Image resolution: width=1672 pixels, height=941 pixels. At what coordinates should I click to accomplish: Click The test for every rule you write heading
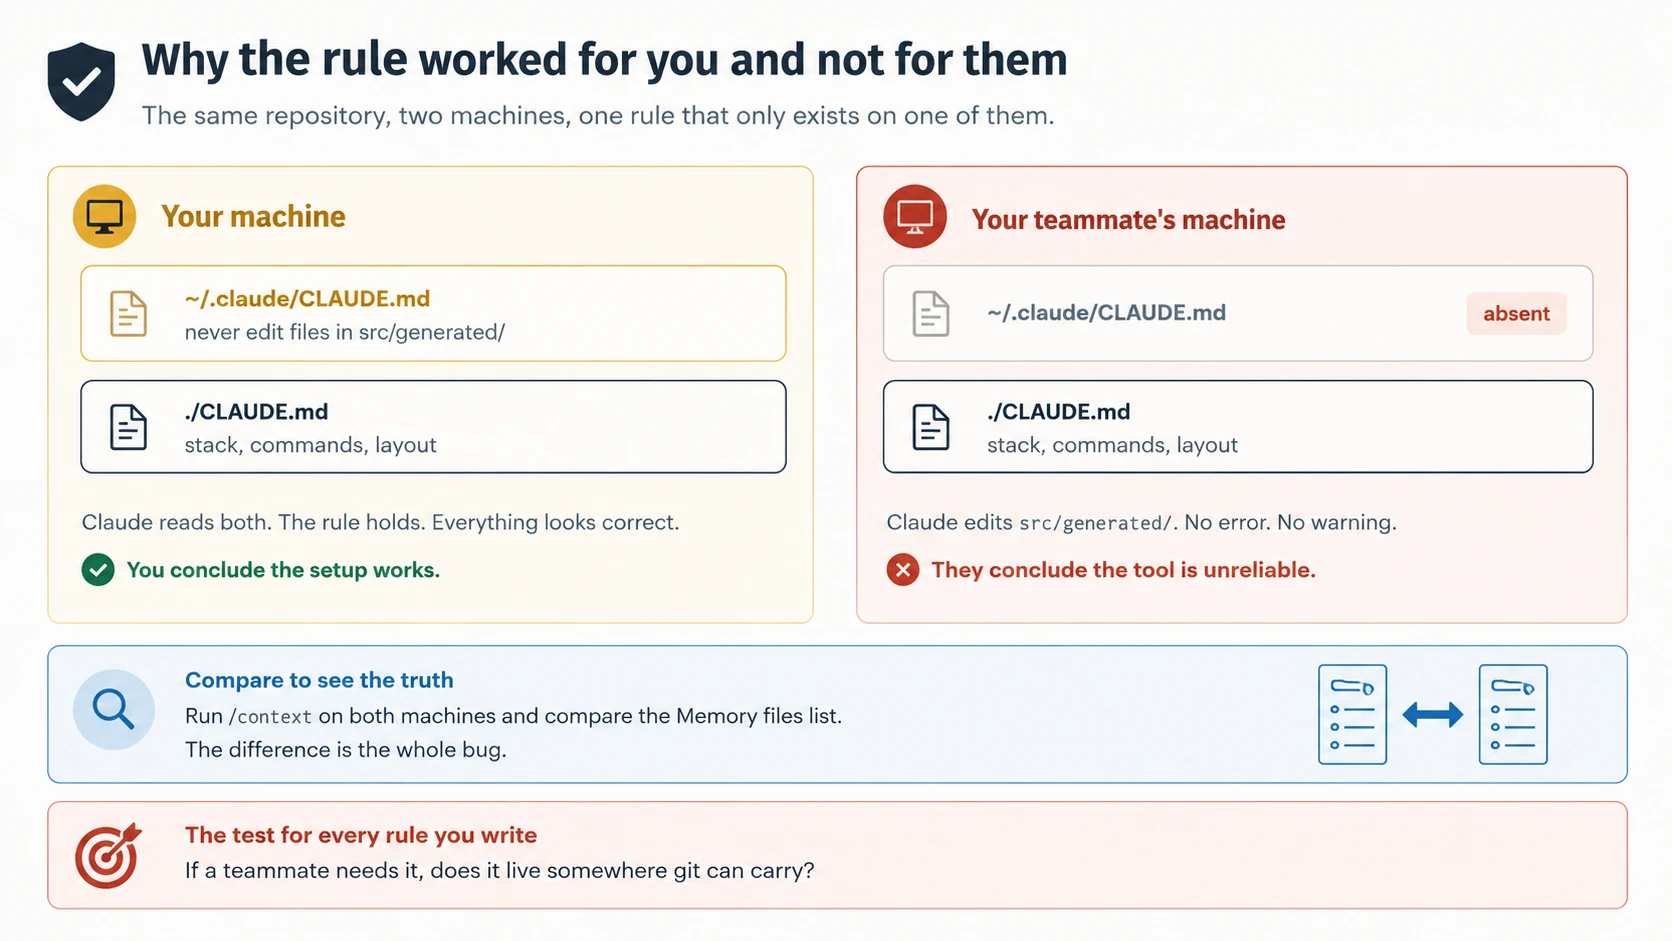coord(361,835)
